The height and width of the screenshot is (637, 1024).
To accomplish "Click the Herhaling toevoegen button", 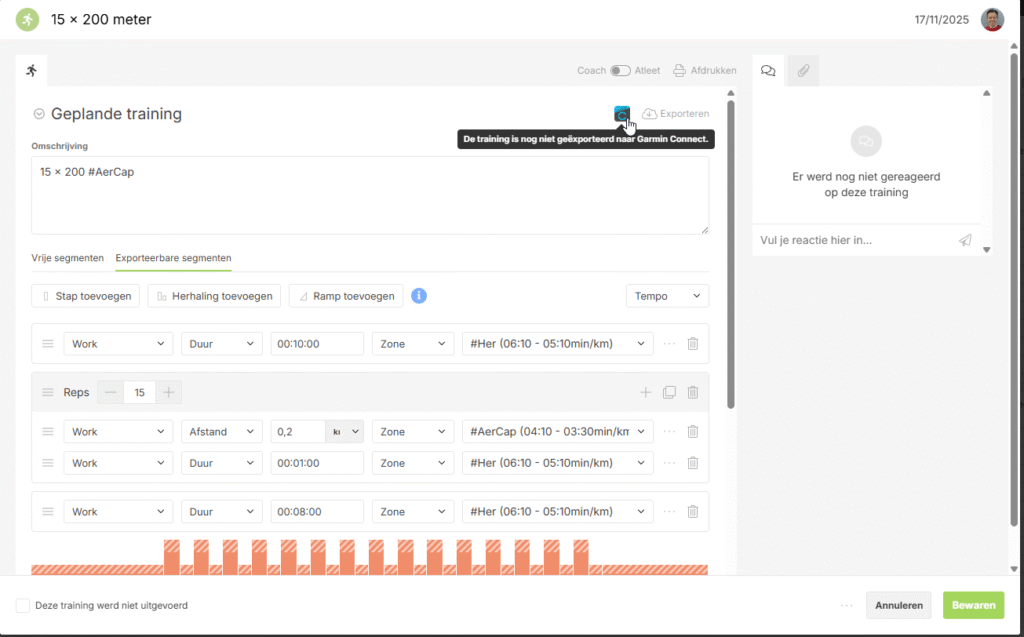I will pos(214,296).
